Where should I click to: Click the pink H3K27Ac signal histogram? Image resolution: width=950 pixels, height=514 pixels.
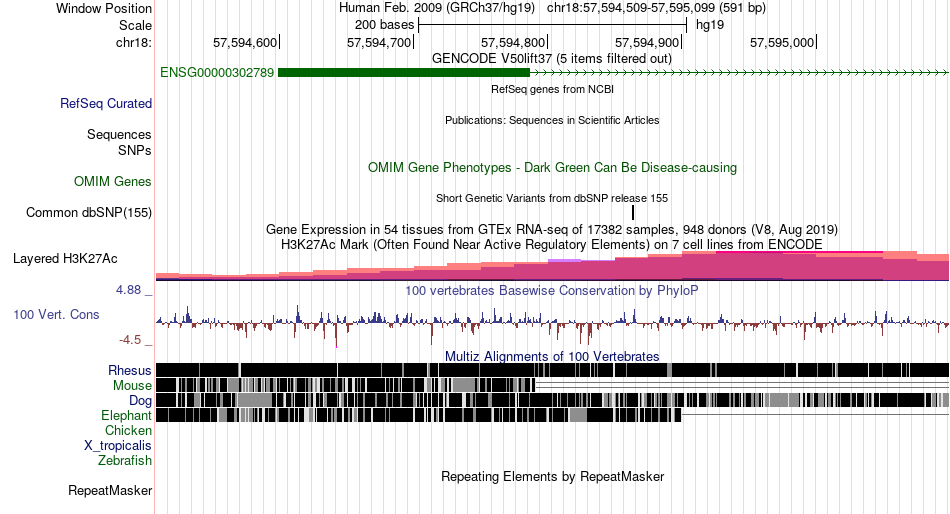(x=552, y=265)
